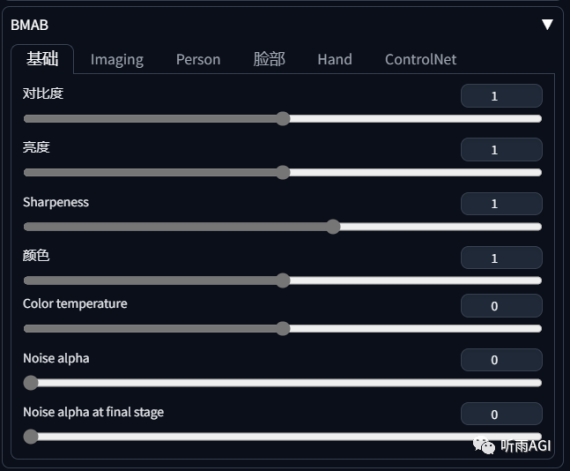
Task: Click the Sharpeness value field
Action: click(501, 204)
